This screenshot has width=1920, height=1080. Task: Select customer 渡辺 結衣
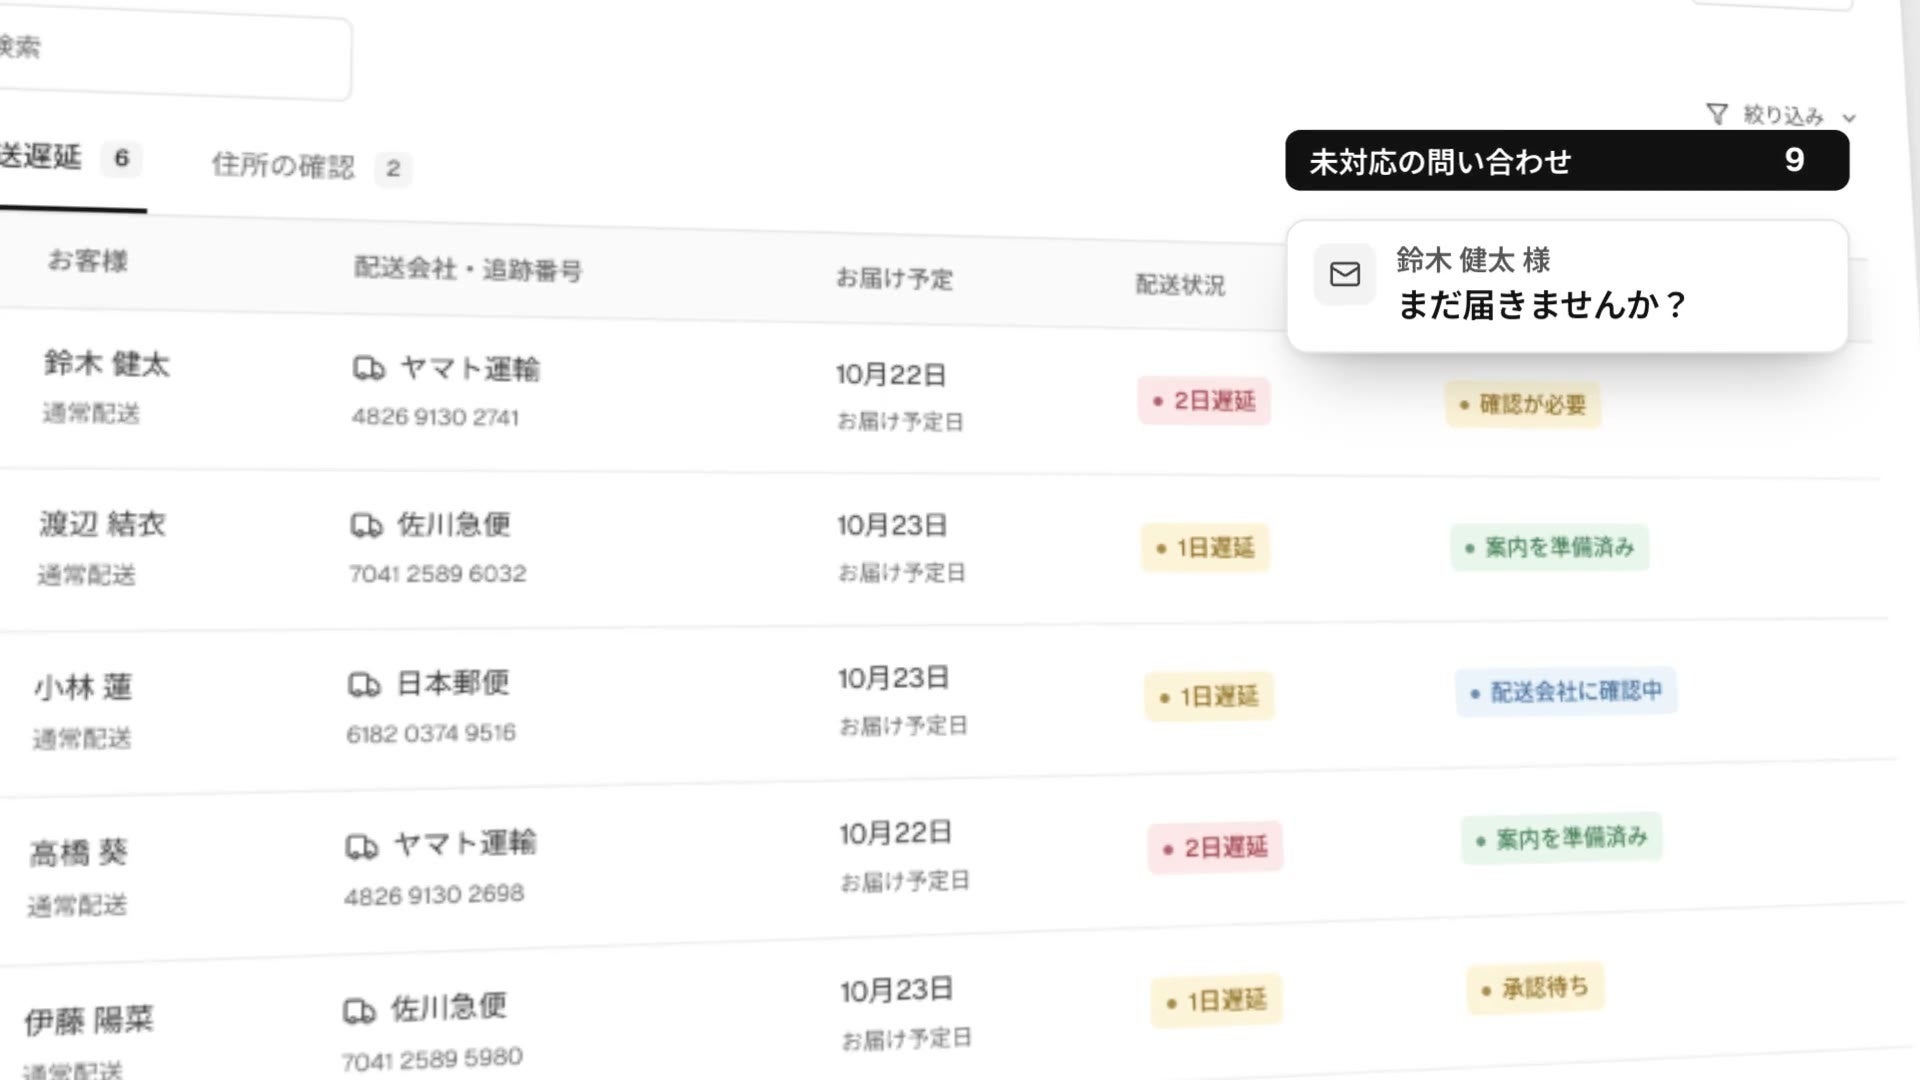tap(103, 524)
